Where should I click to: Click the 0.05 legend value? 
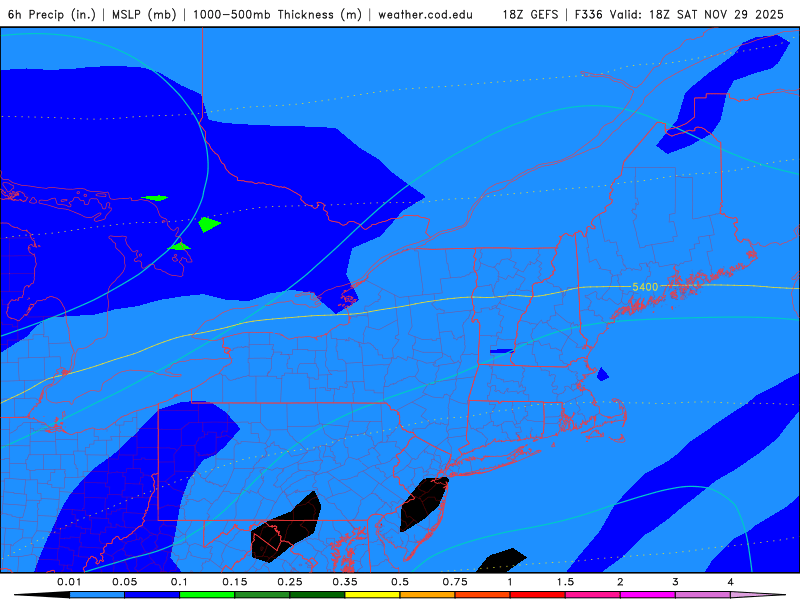tap(124, 582)
